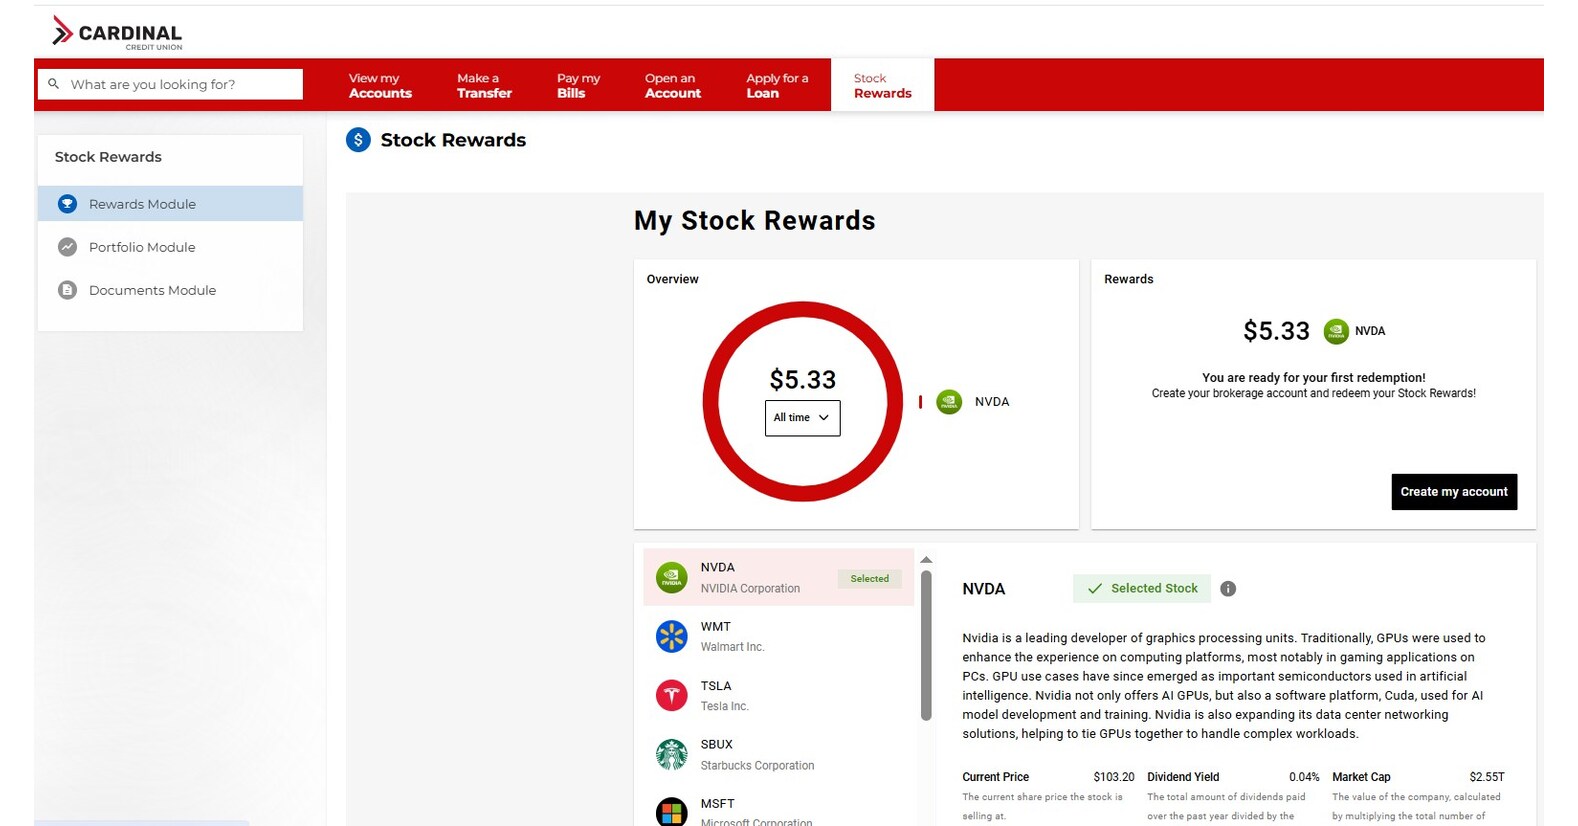Toggle the Selected Stock checkmark badge
Image resolution: width=1578 pixels, height=826 pixels.
pos(1142,589)
